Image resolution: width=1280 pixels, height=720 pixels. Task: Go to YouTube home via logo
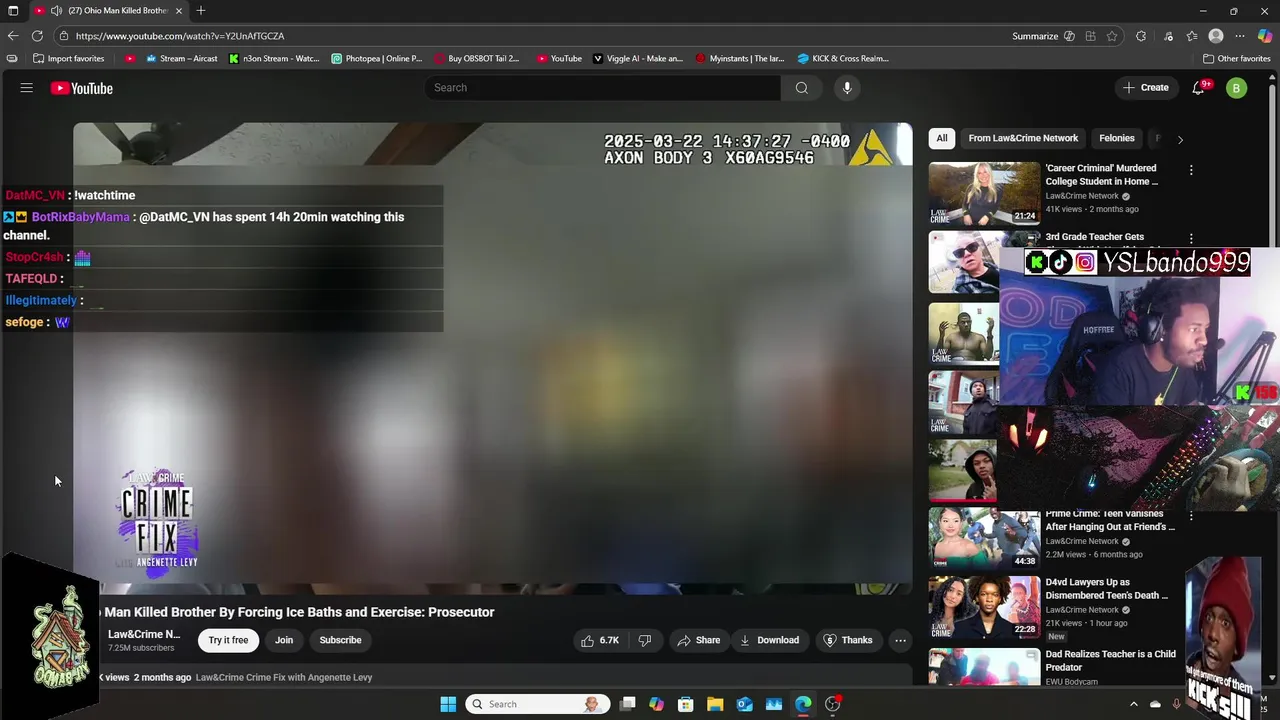[82, 88]
